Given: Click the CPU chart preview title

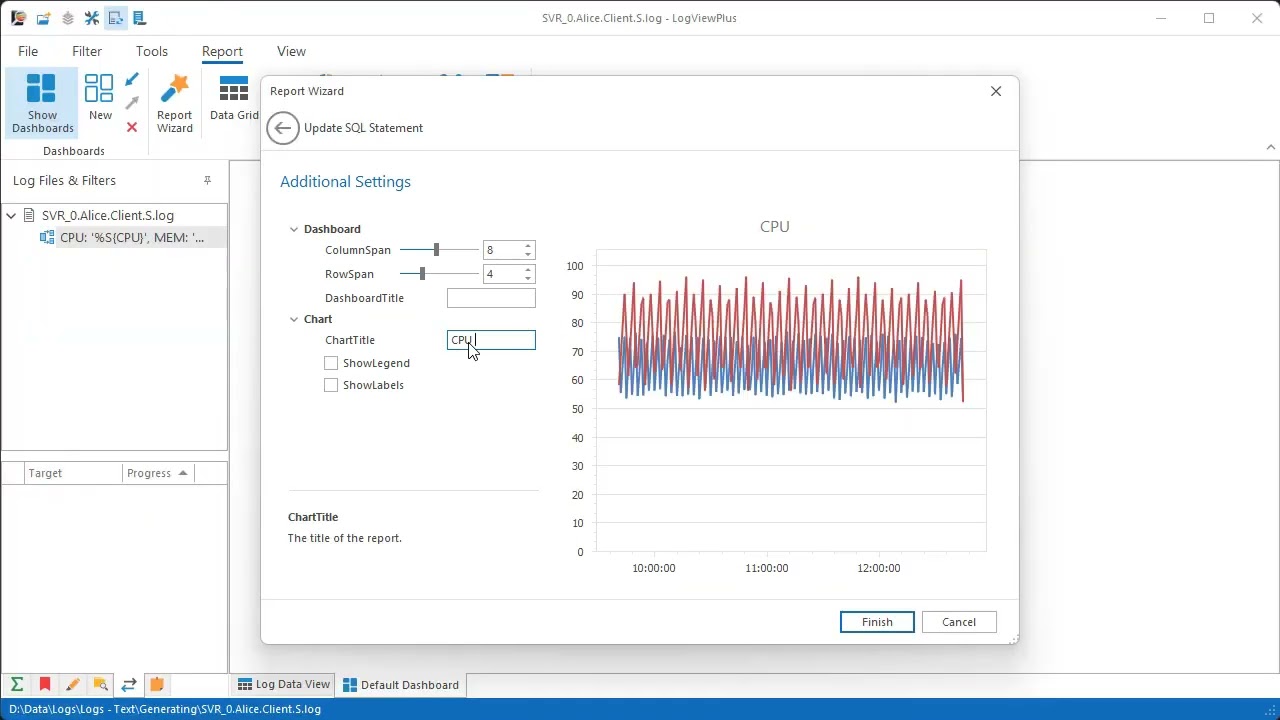Looking at the screenshot, I should pyautogui.click(x=775, y=227).
